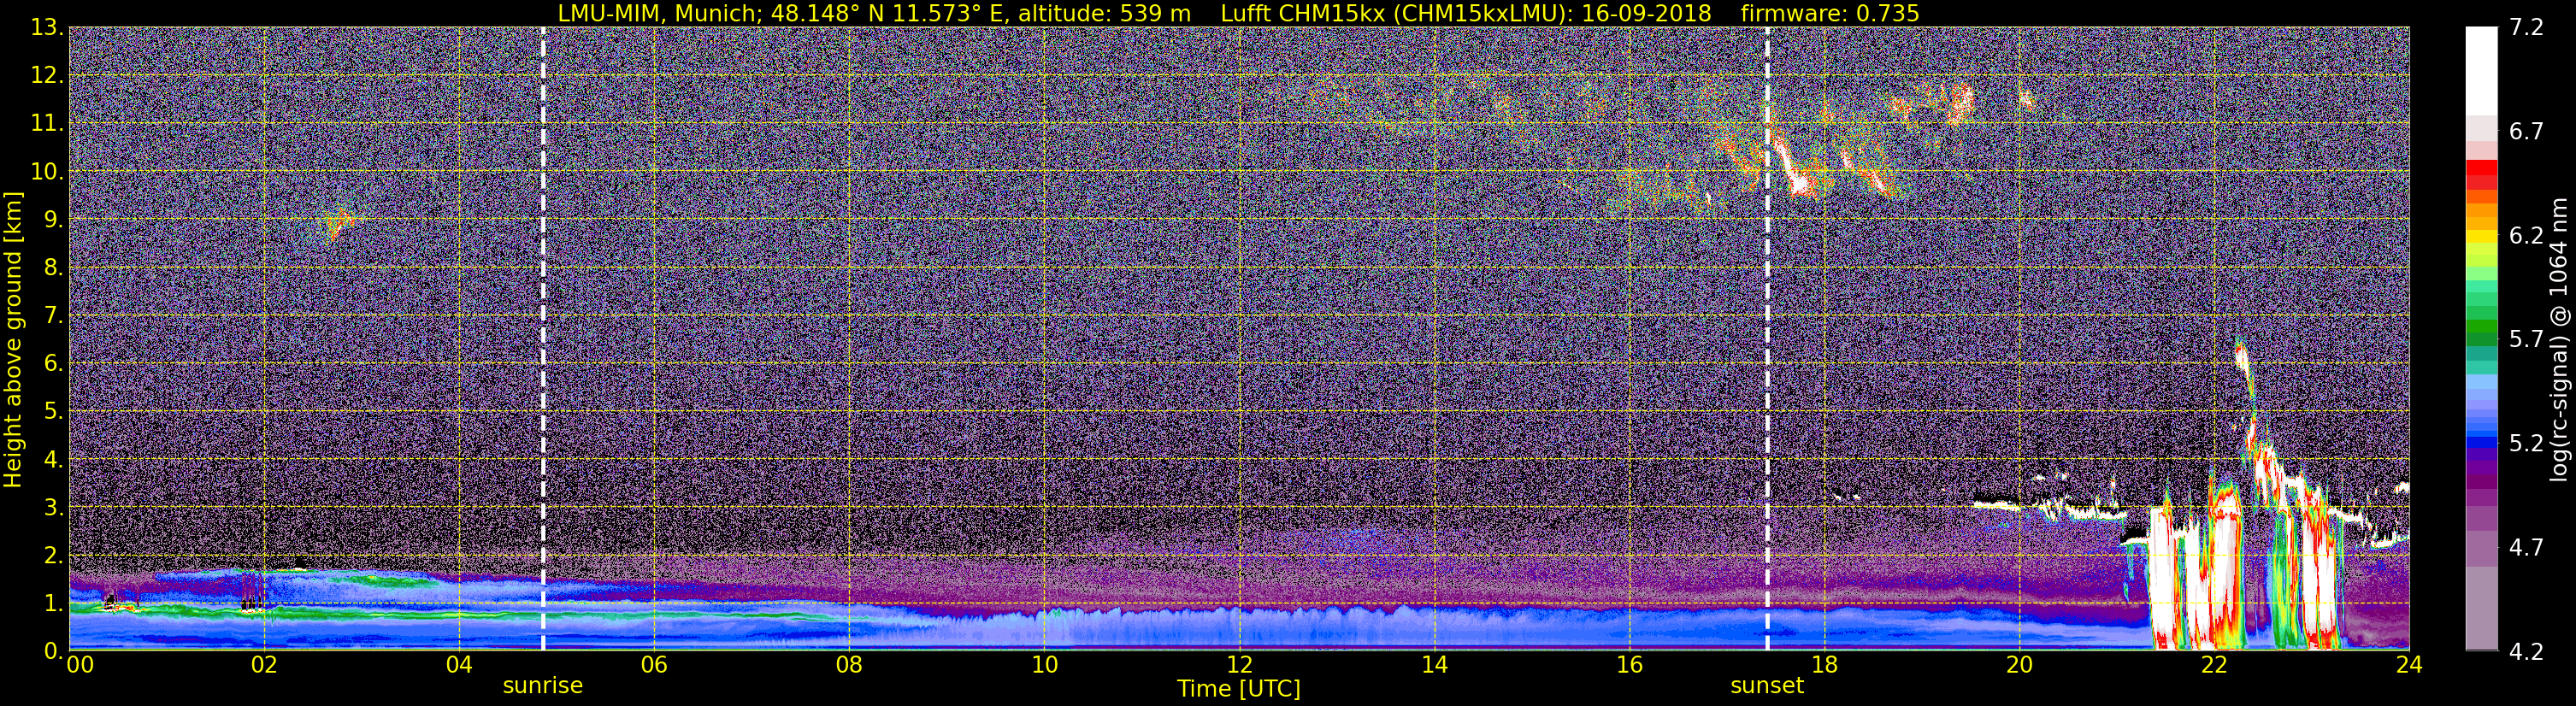2576x706 pixels.
Task: Click height-axis tick label 2.
Action: coord(52,556)
